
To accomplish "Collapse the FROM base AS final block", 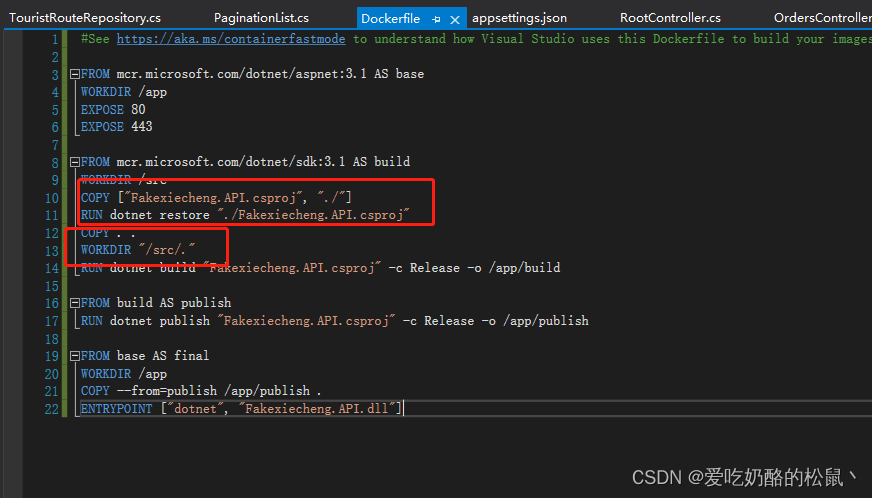I will coord(75,356).
